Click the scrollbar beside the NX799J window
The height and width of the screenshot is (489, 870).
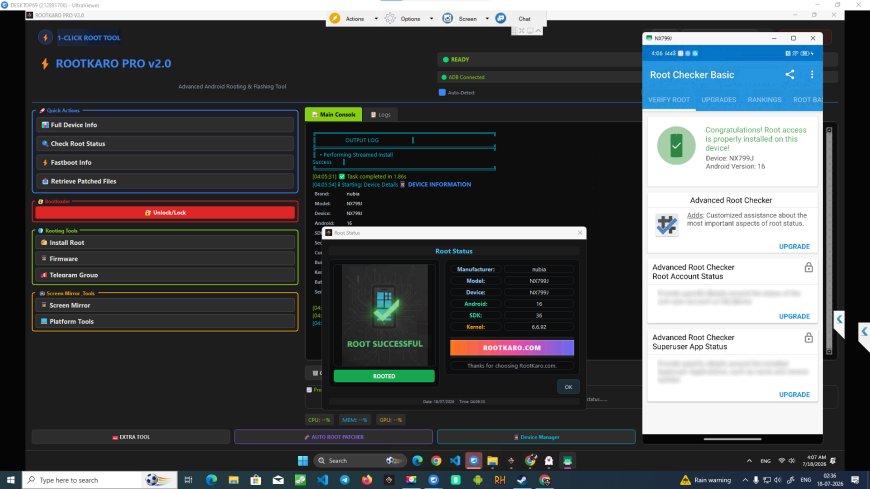click(829, 240)
